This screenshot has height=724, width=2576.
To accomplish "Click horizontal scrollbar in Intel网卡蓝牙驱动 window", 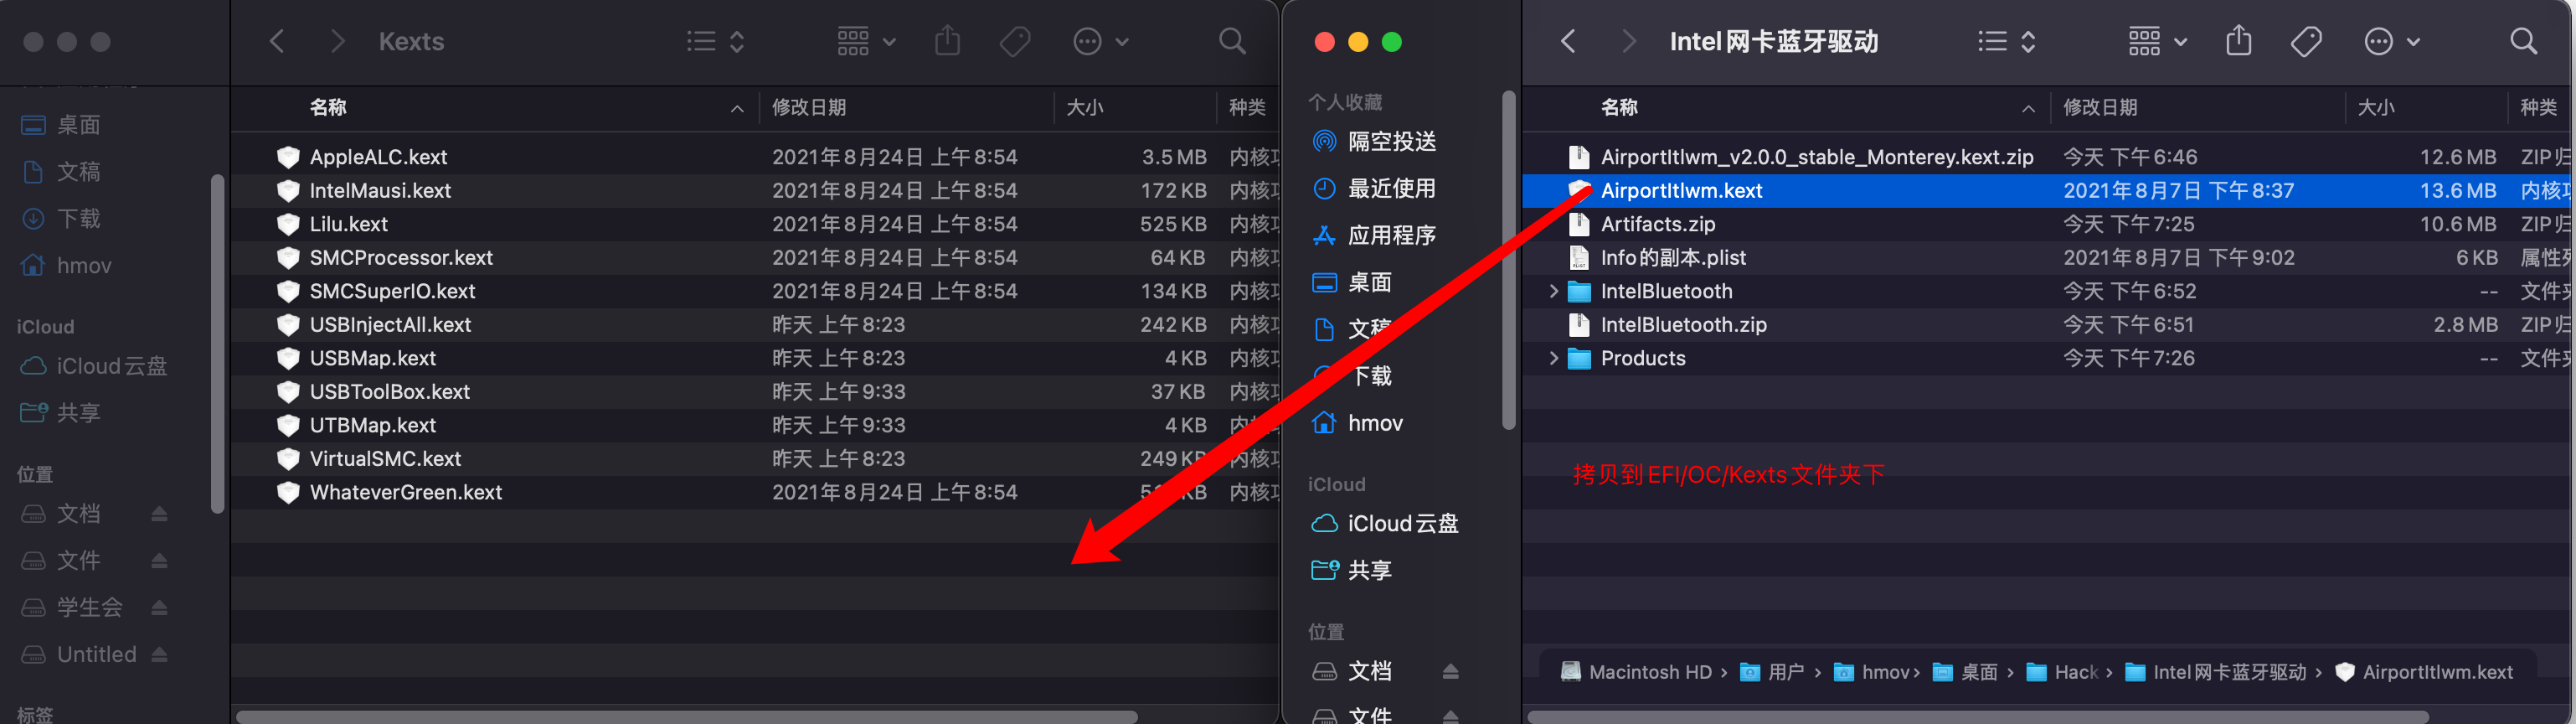I will point(1978,717).
